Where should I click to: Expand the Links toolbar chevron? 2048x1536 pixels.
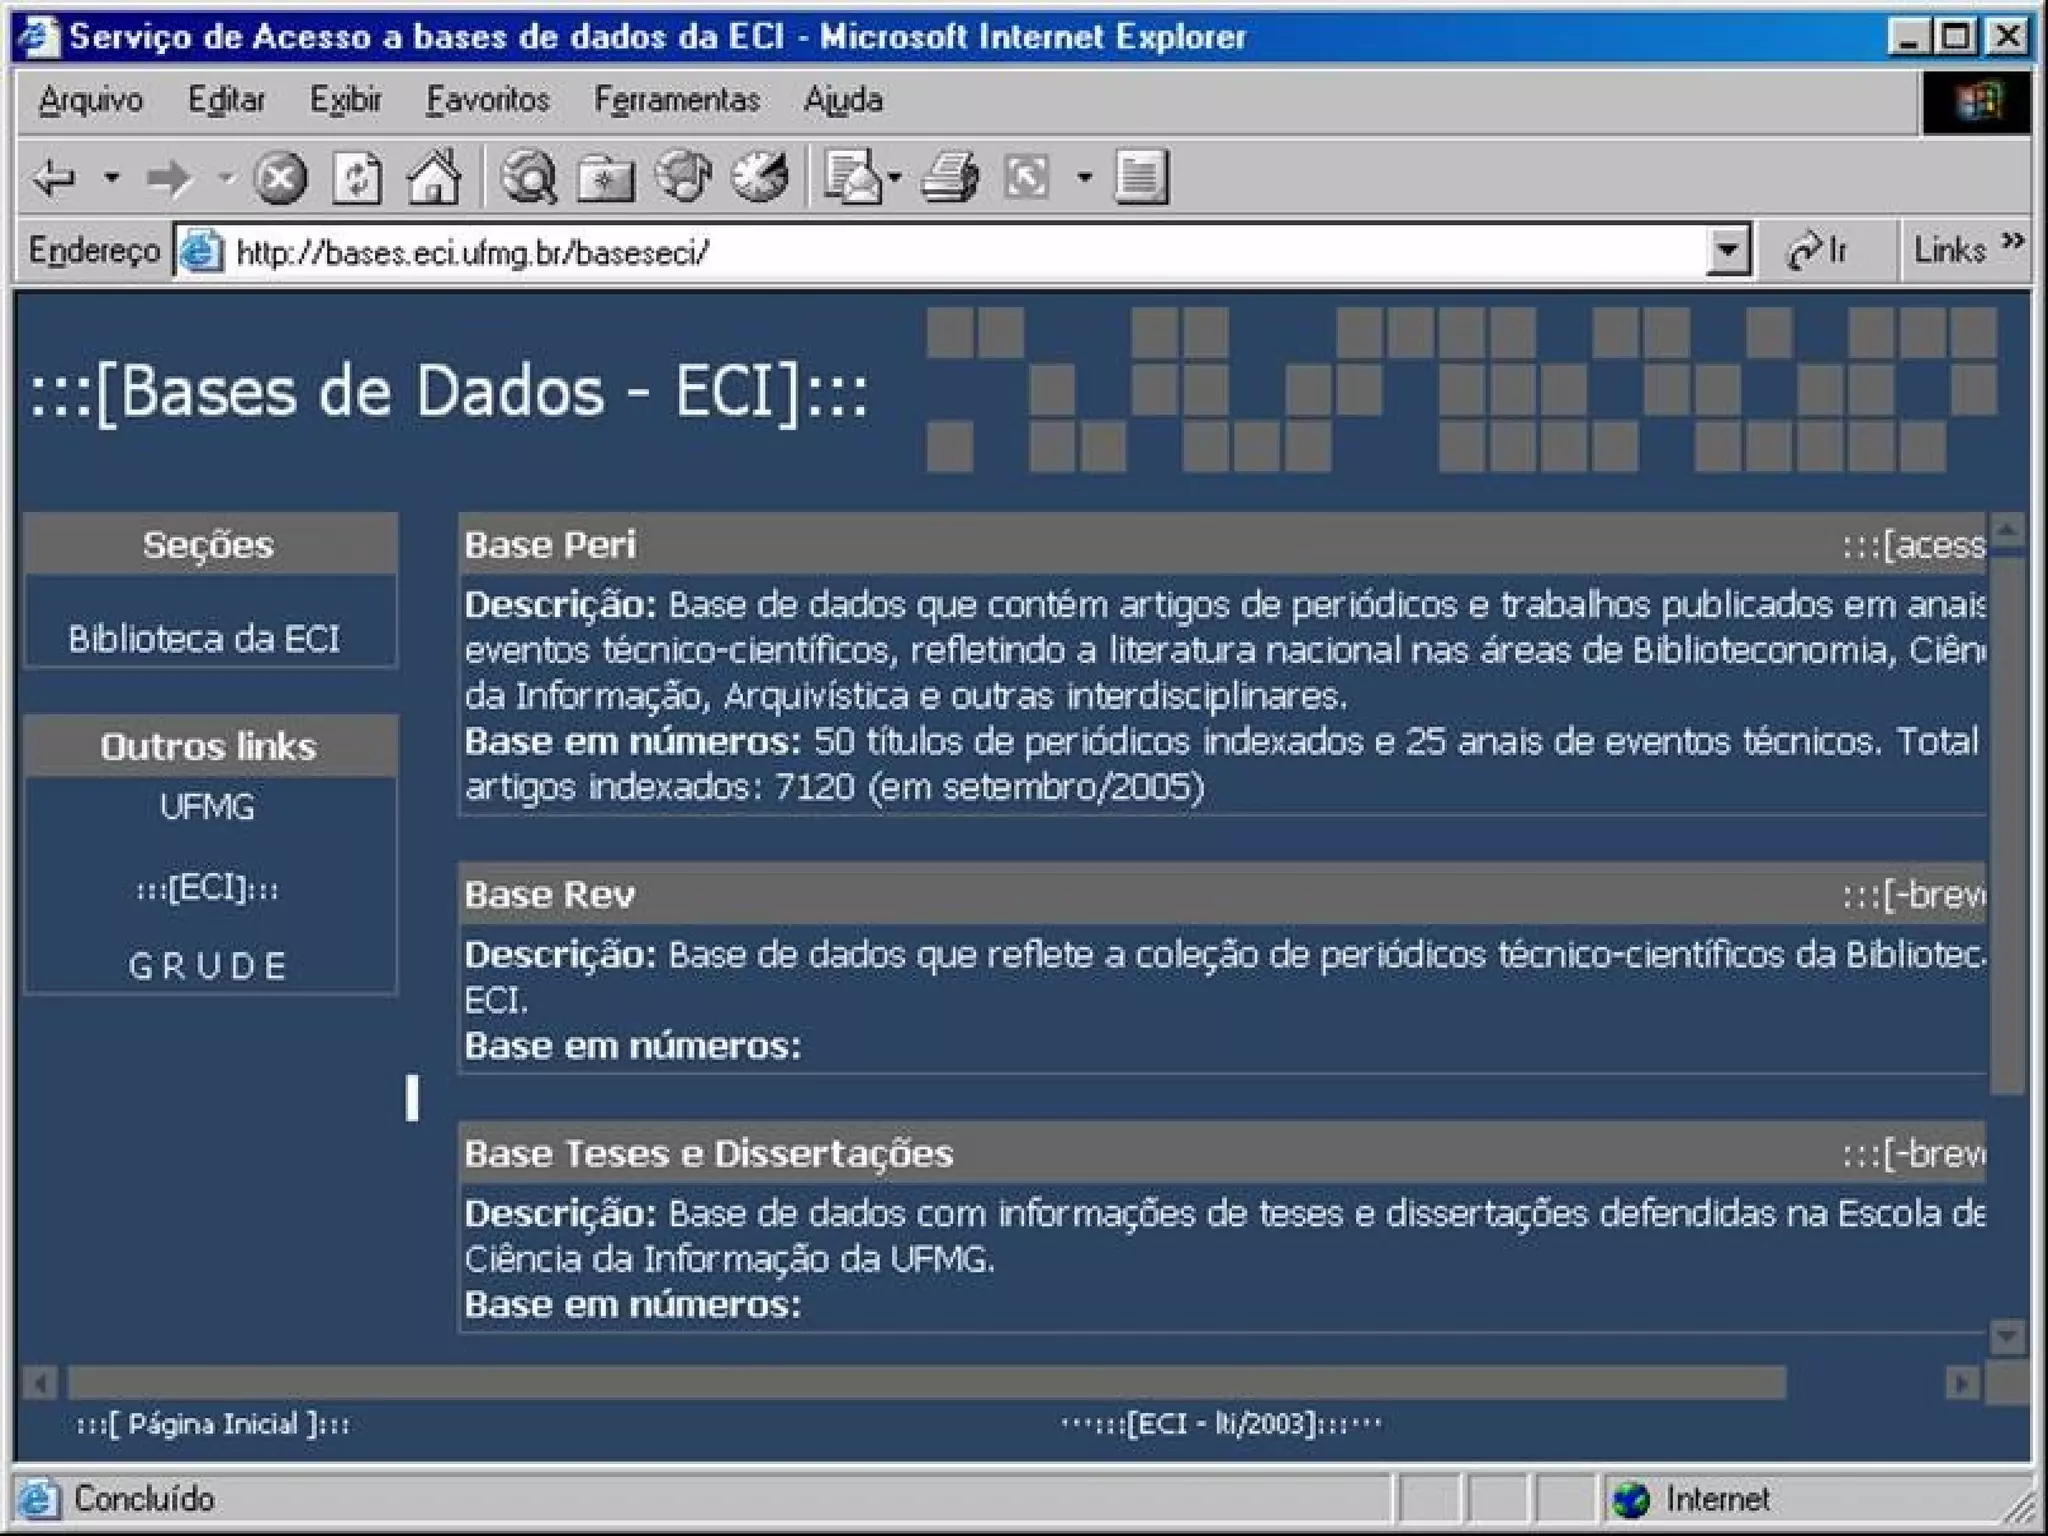[2013, 240]
